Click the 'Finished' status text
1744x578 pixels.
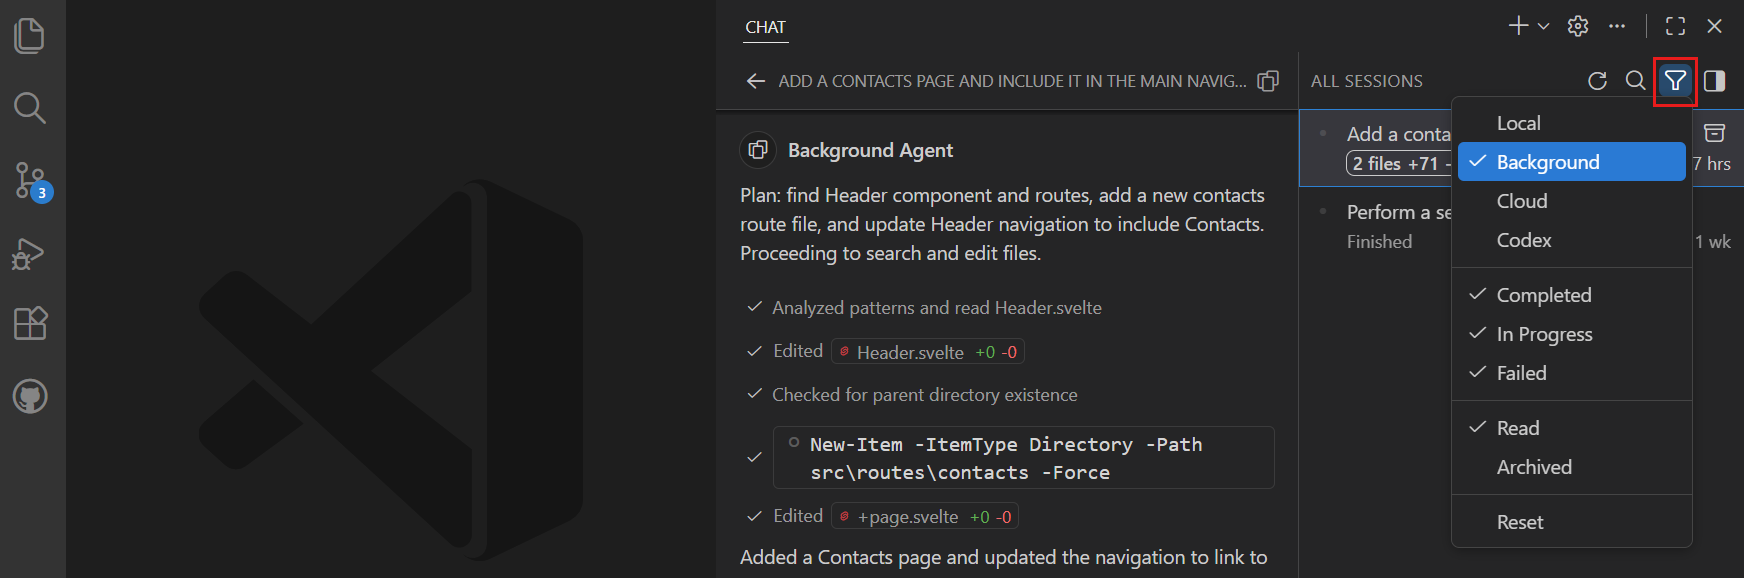(x=1379, y=242)
